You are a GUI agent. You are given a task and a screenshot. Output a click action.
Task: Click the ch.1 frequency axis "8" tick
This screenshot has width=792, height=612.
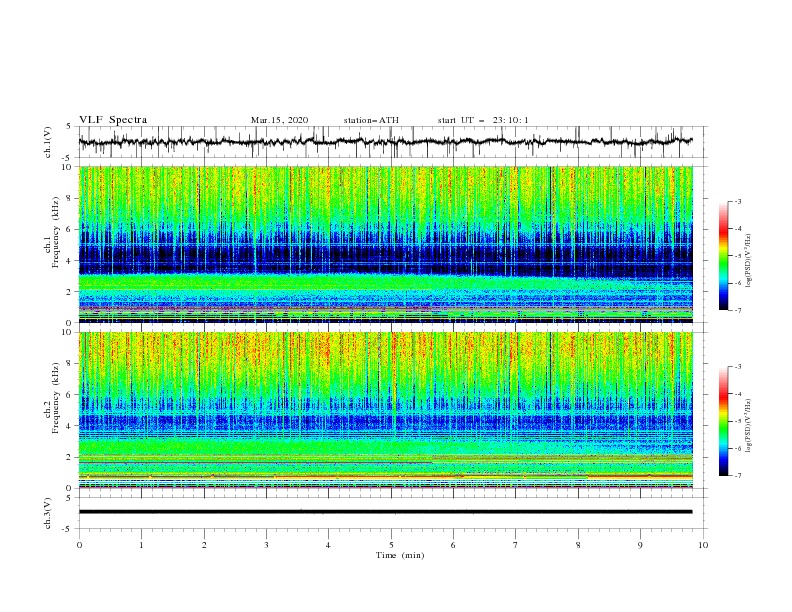[71, 198]
